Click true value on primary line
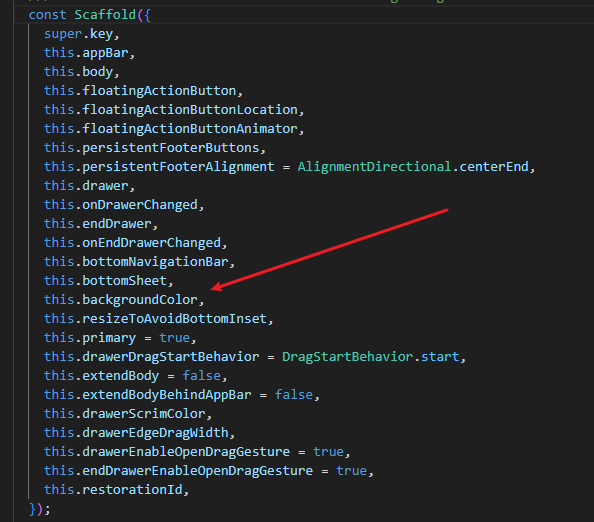 coord(175,338)
